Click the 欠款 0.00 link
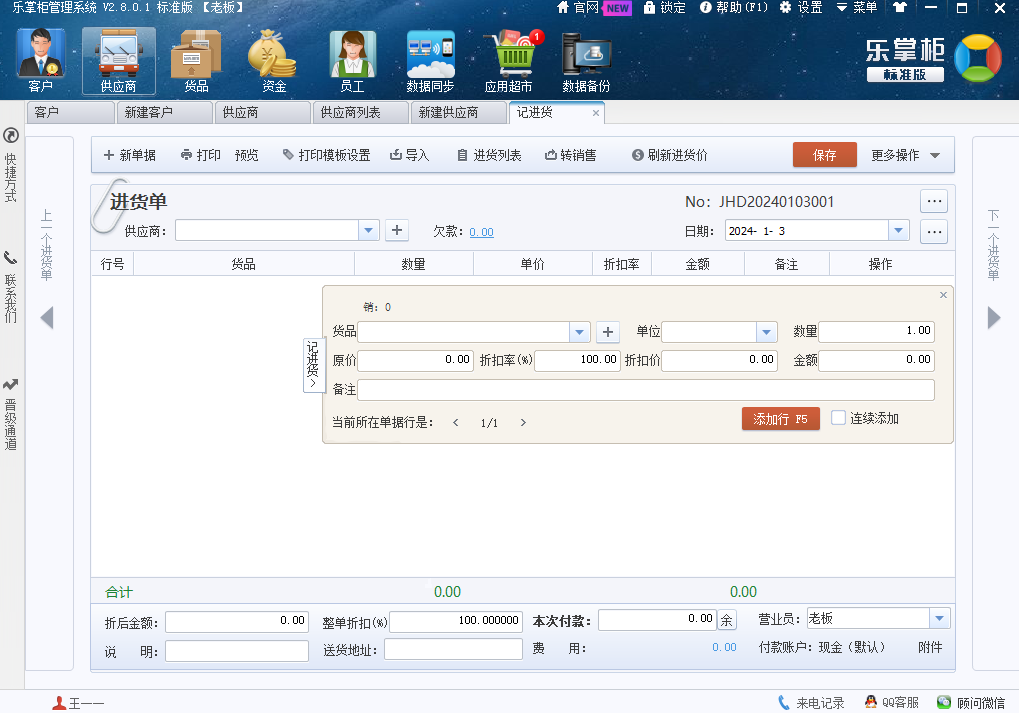The width and height of the screenshot is (1019, 713). pyautogui.click(x=481, y=232)
